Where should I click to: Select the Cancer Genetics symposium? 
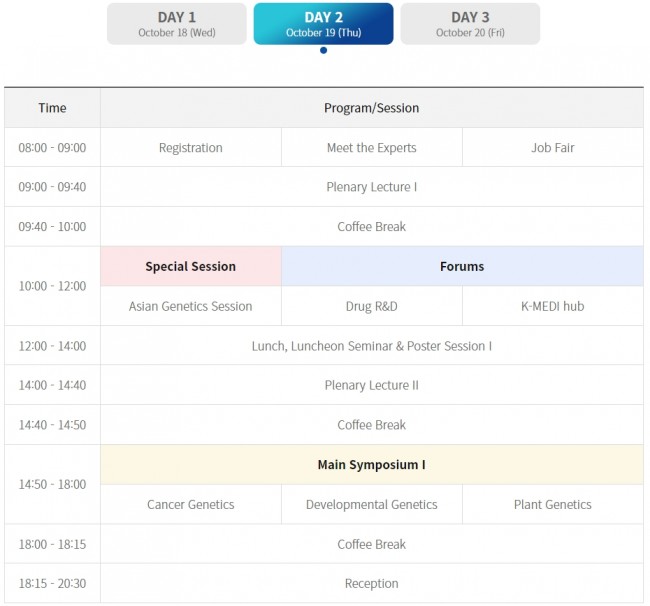(191, 504)
